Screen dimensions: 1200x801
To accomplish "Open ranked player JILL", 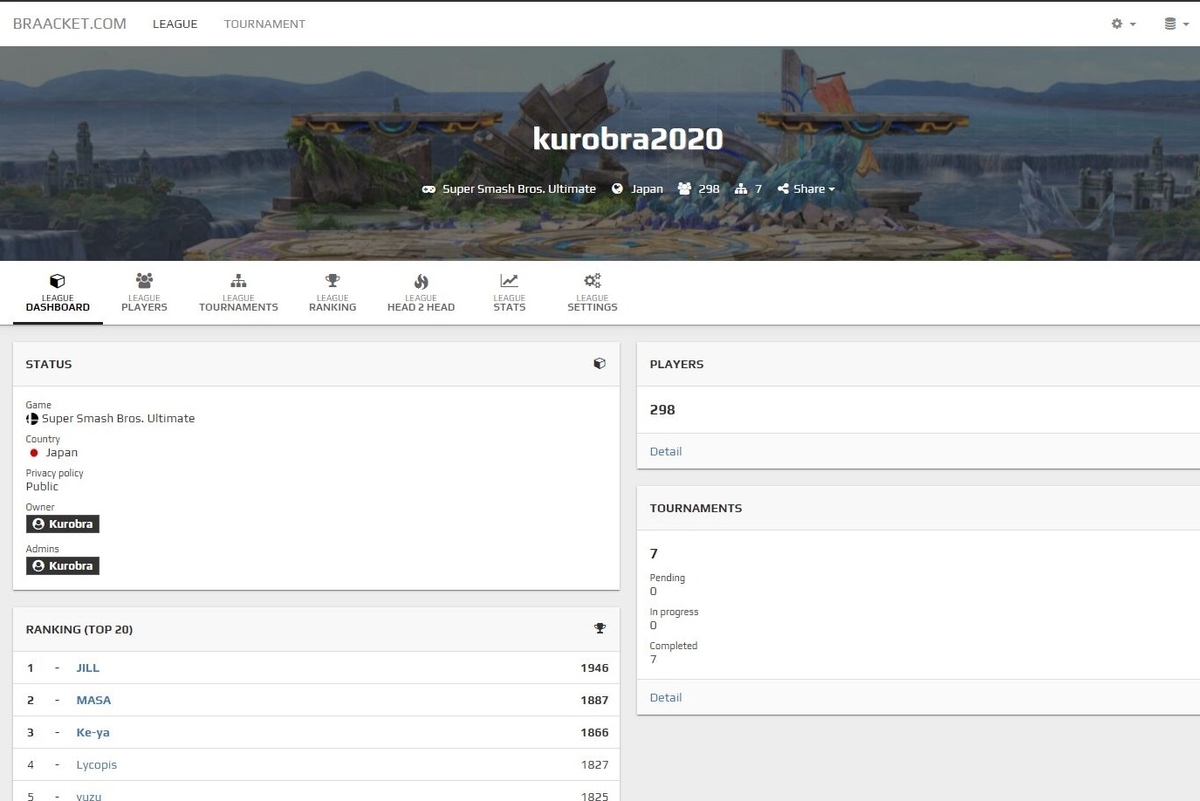I will click(88, 668).
